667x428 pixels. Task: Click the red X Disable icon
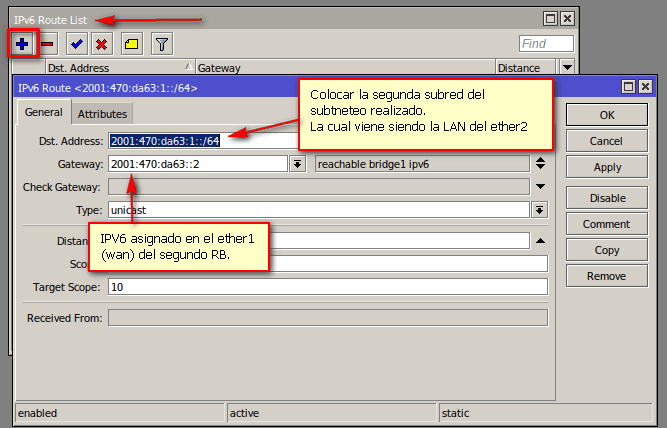coord(101,43)
